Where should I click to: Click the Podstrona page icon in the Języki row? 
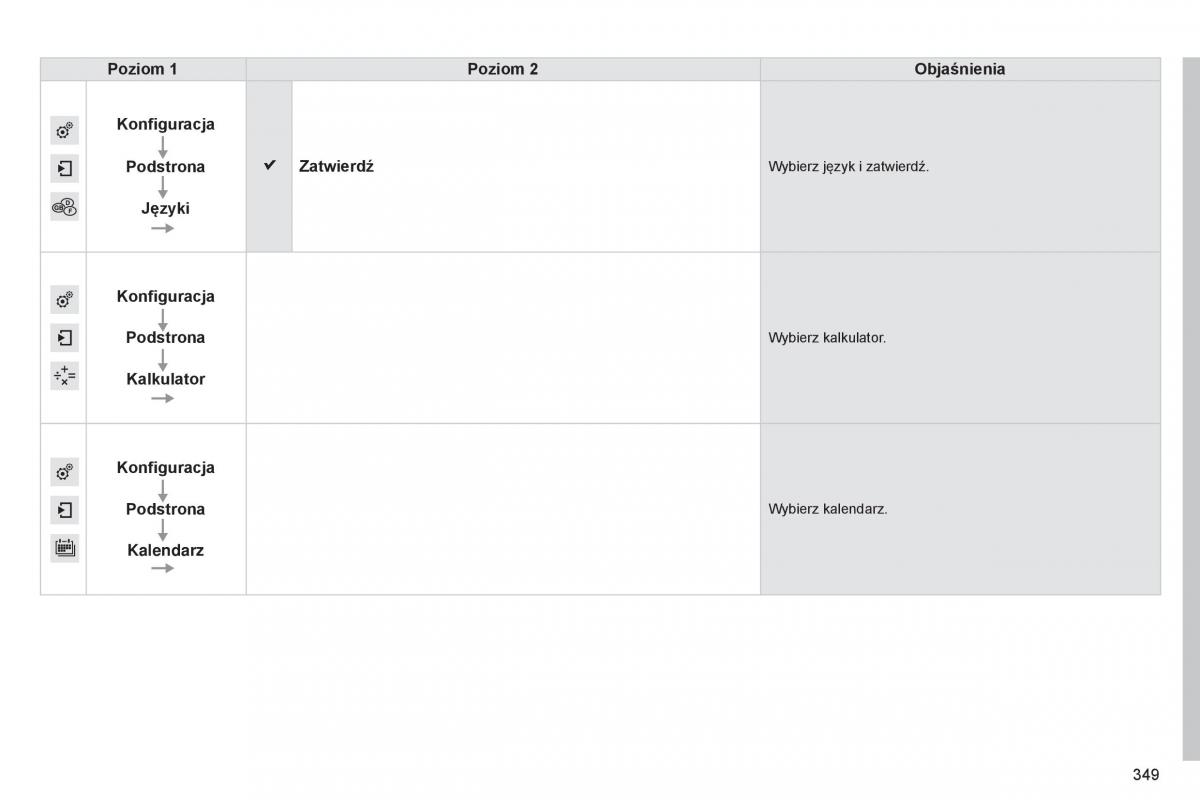tap(64, 168)
